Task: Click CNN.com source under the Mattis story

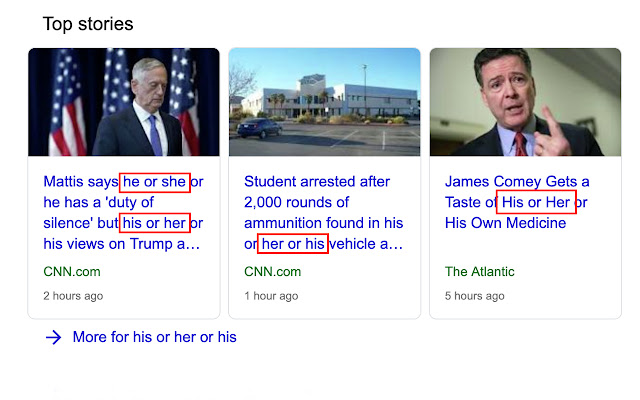Action: point(72,272)
